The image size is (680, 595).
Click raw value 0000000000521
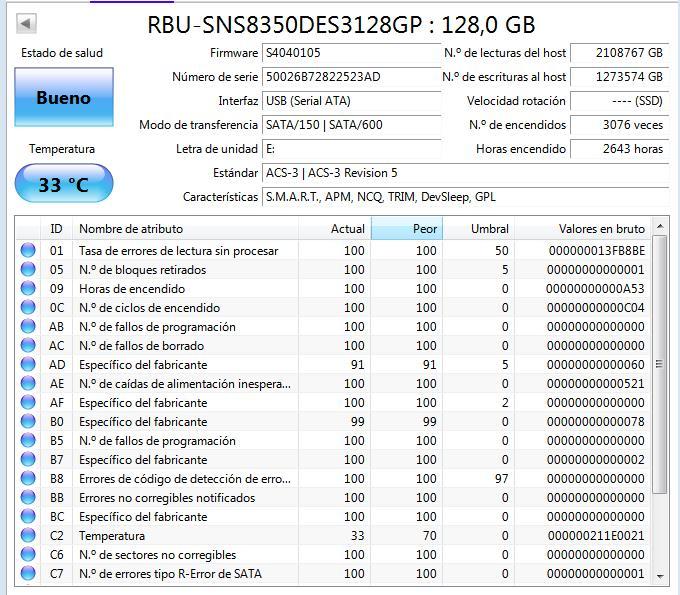(x=595, y=384)
